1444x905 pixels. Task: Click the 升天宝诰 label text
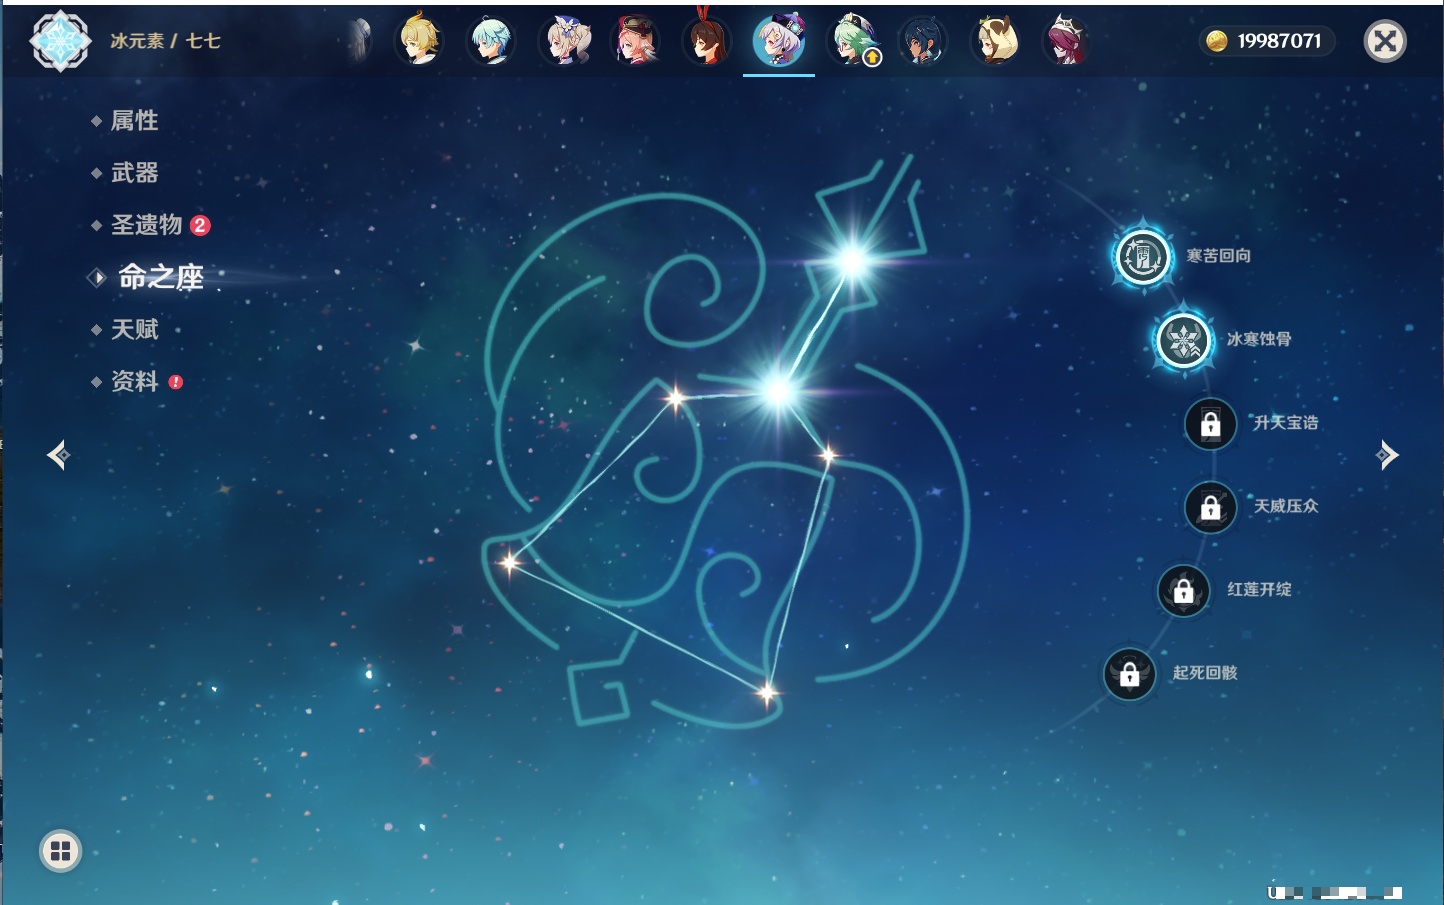point(1286,423)
